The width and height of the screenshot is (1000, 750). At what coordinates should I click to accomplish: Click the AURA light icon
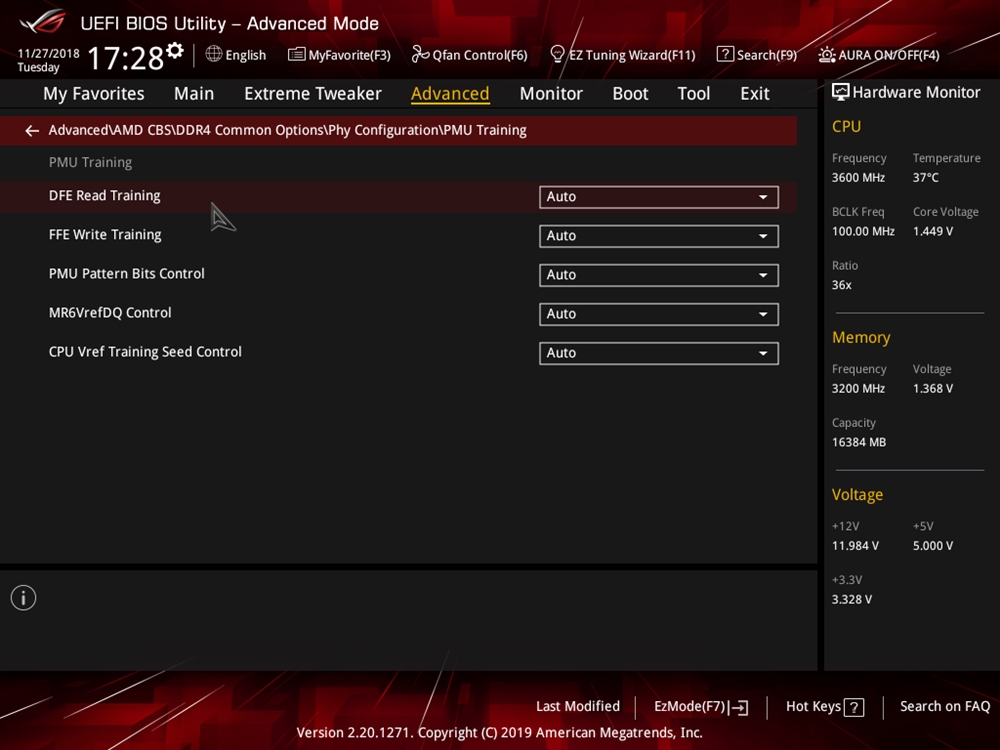(x=827, y=55)
